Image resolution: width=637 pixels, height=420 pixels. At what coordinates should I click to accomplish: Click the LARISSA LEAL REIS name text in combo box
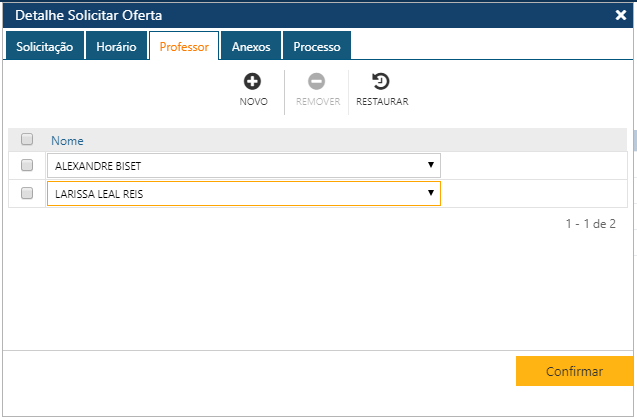[x=99, y=193]
